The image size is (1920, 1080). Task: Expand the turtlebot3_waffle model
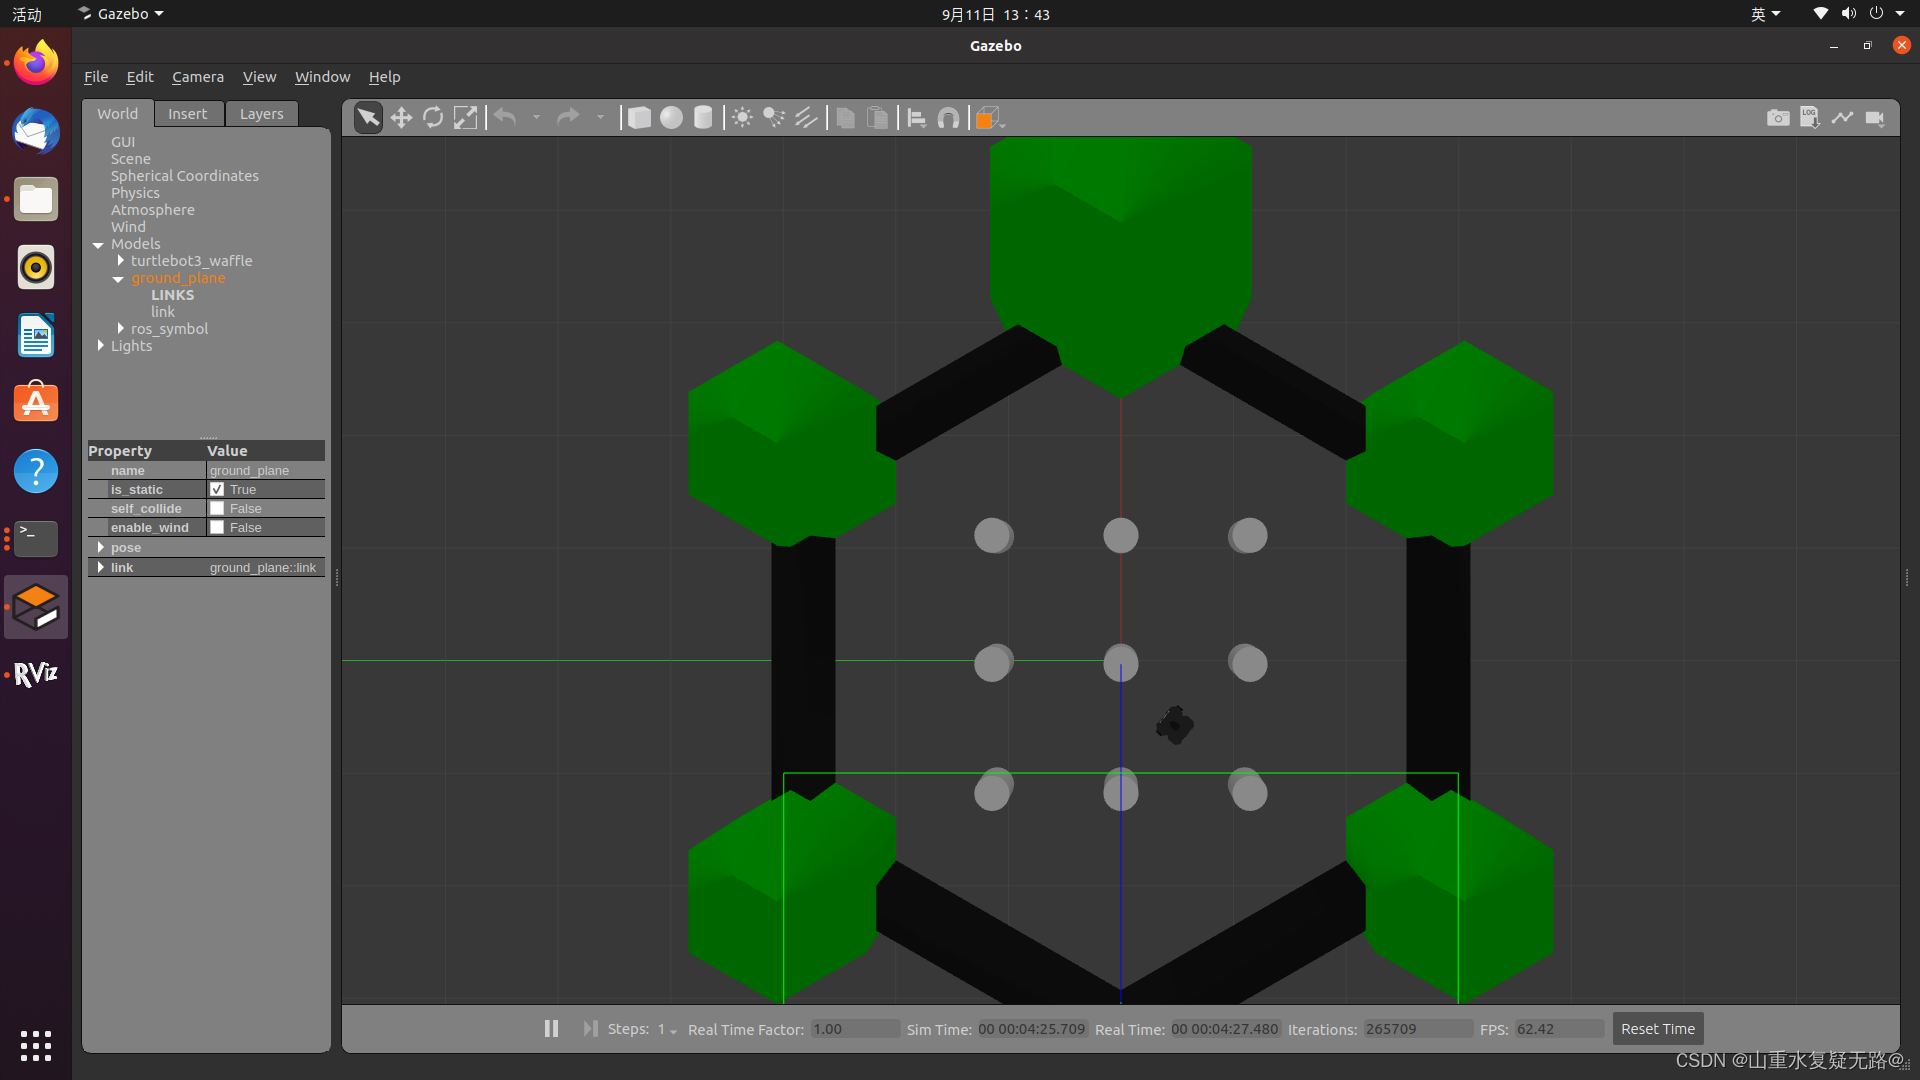(x=121, y=261)
